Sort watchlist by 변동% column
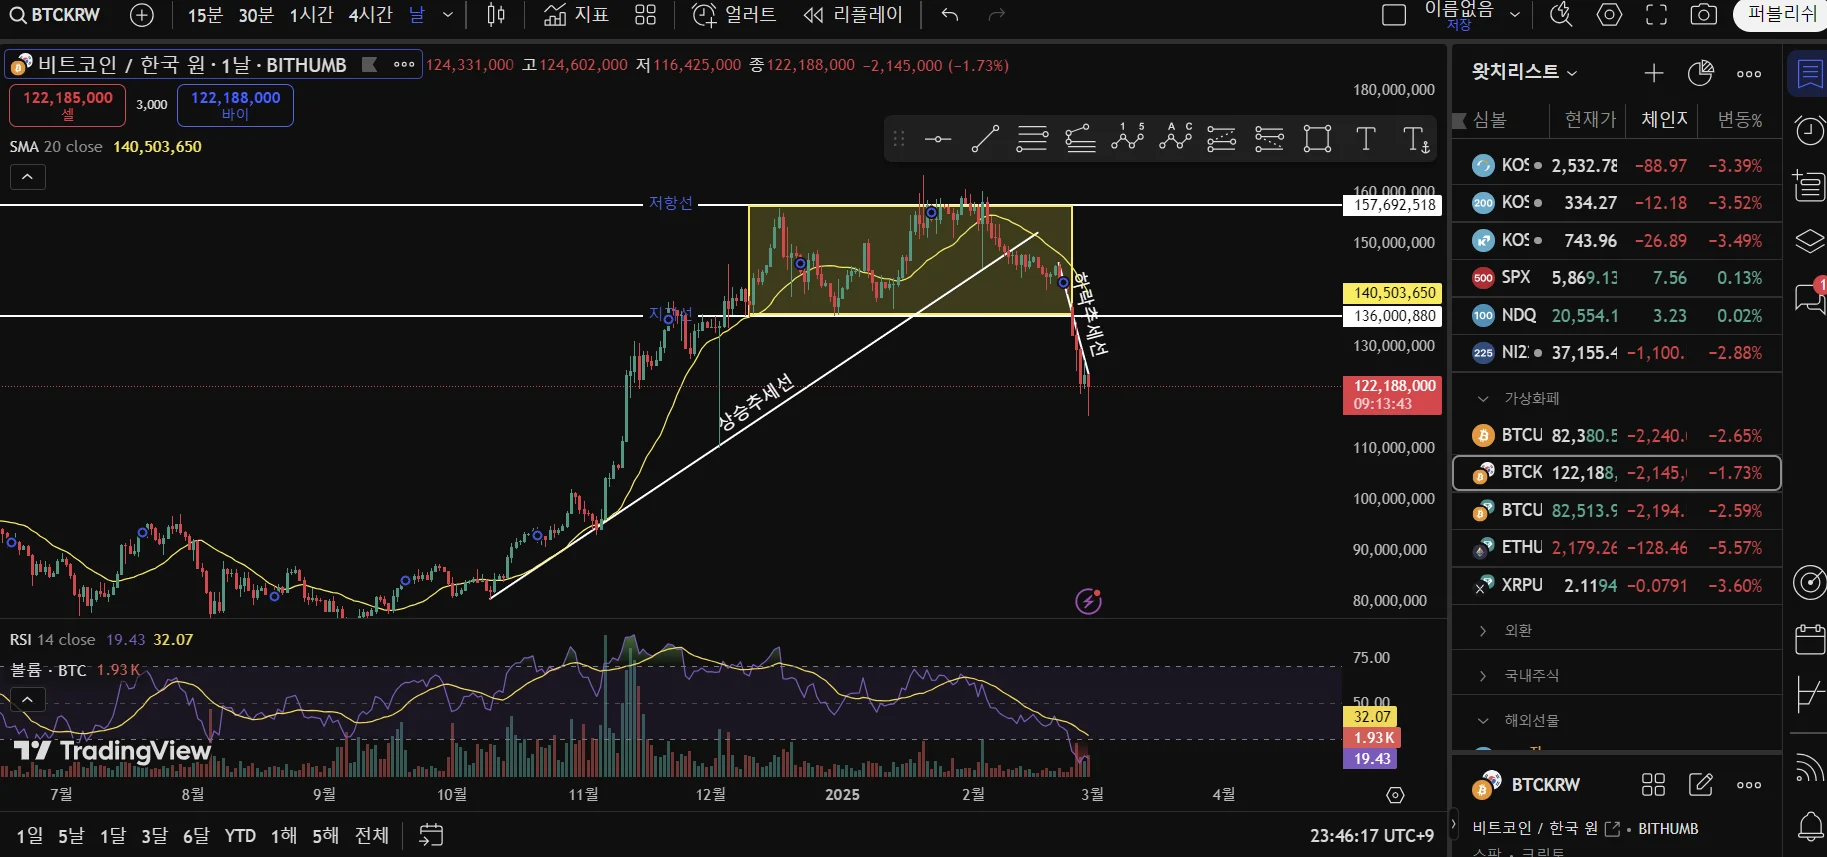The width and height of the screenshot is (1827, 857). click(x=1740, y=120)
